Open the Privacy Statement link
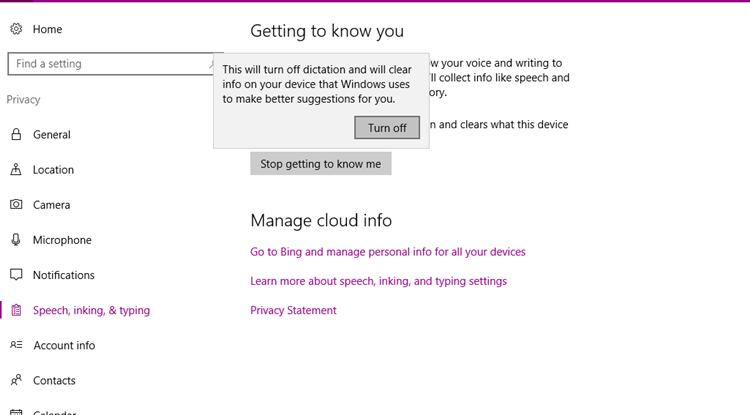This screenshot has height=415, width=750. point(293,310)
